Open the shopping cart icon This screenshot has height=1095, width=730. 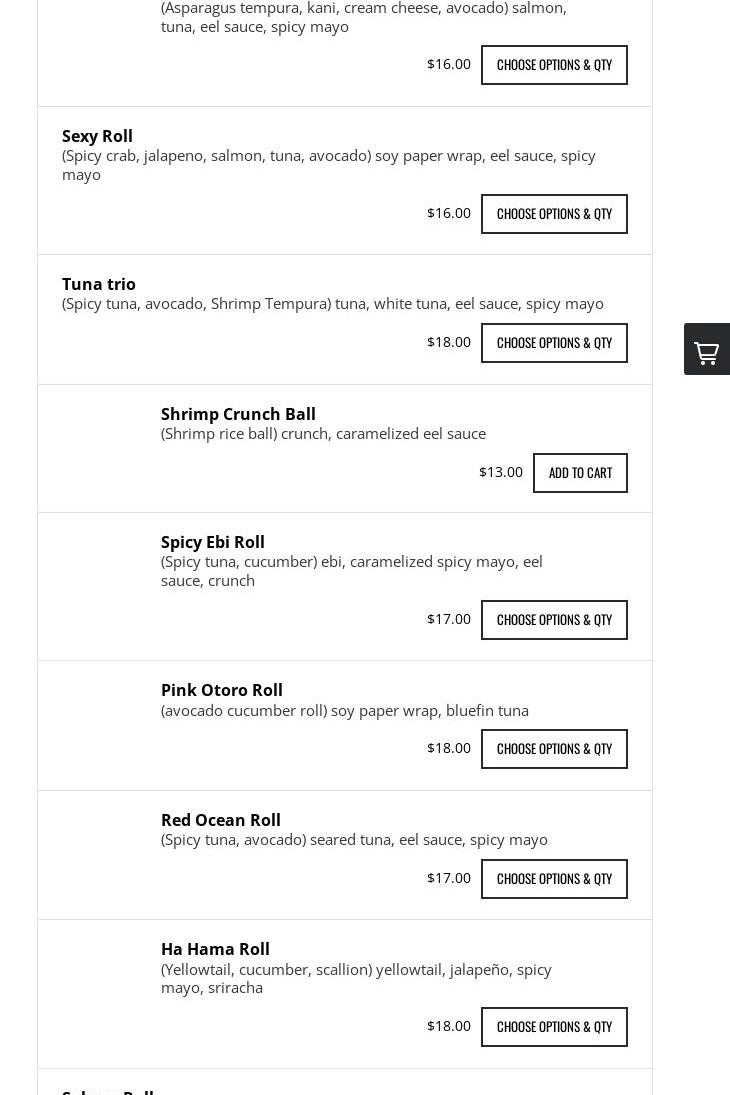coord(707,352)
